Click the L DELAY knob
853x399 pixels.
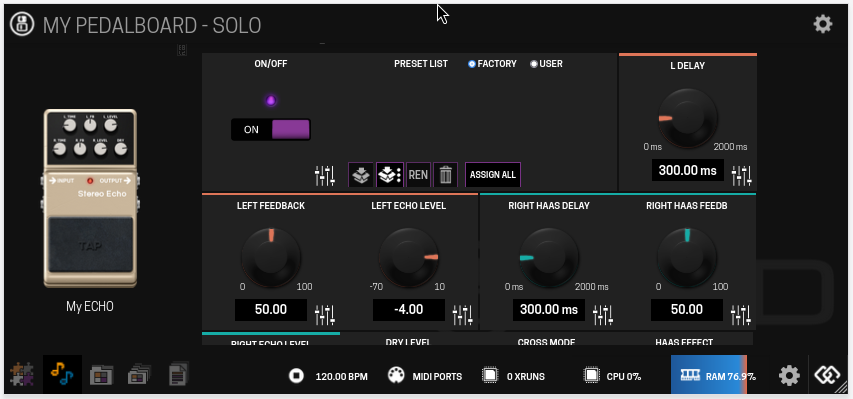tap(688, 118)
